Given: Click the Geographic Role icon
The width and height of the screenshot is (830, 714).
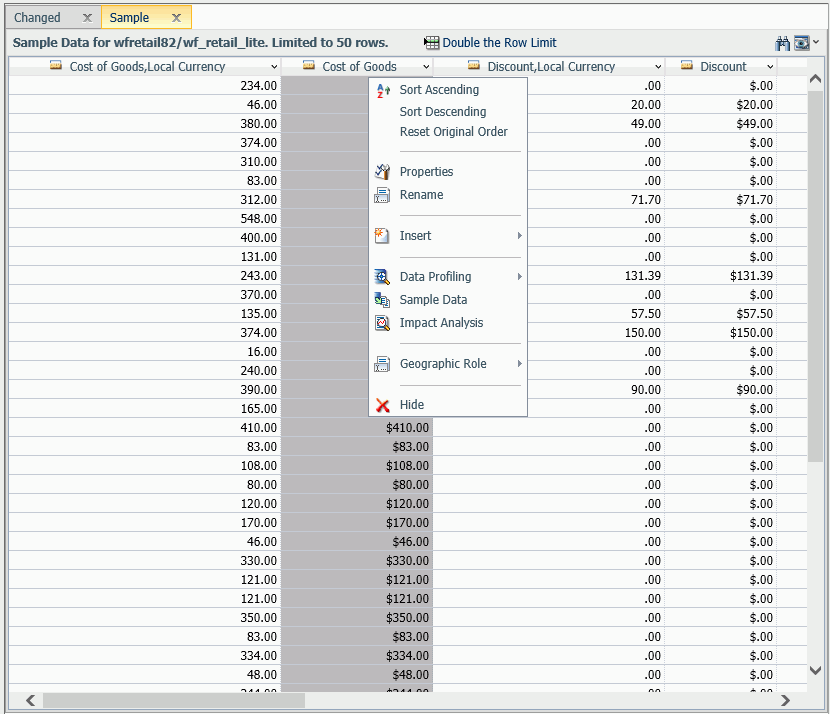Looking at the screenshot, I should pyautogui.click(x=382, y=364).
